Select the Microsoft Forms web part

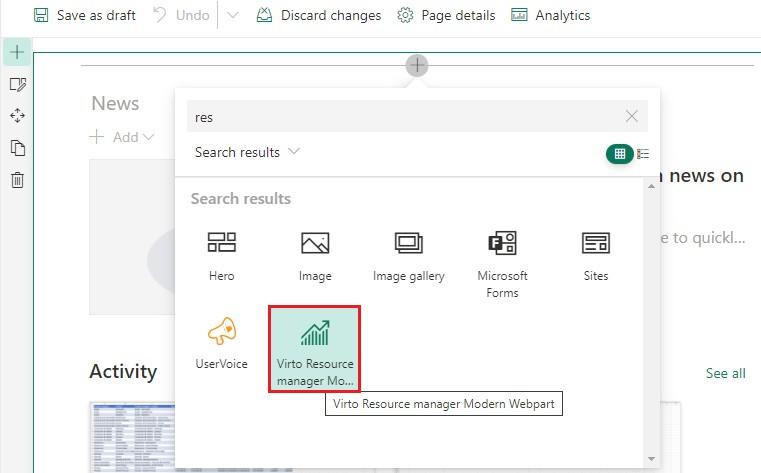pos(502,265)
